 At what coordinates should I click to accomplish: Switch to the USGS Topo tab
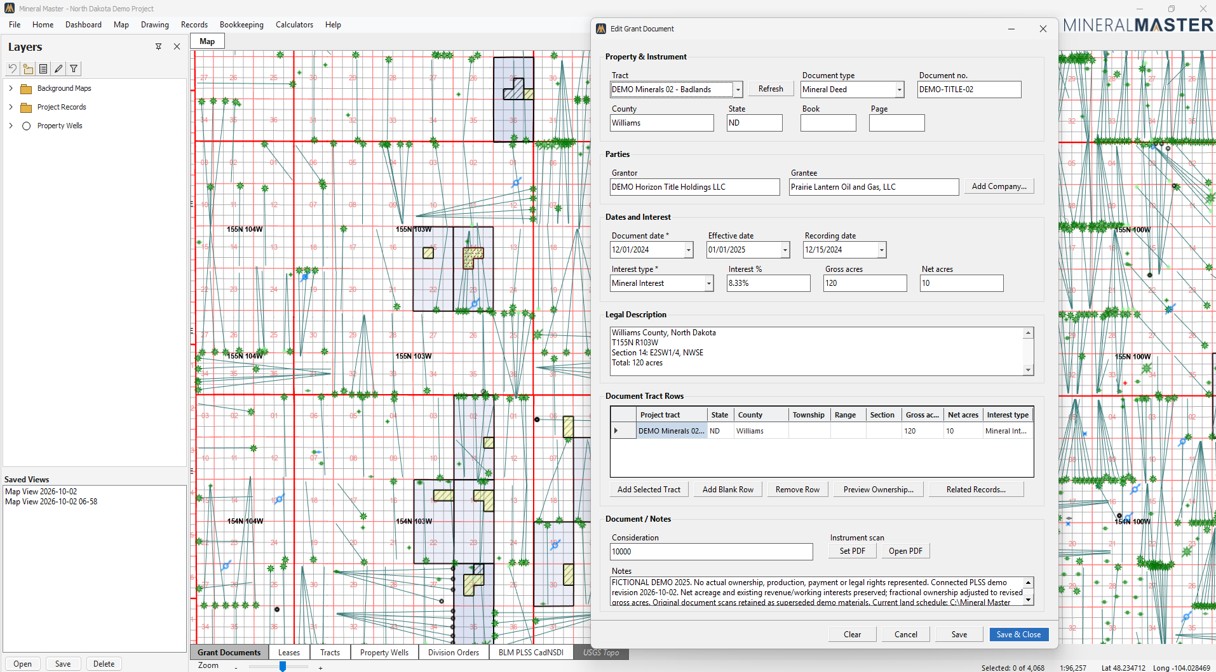click(x=601, y=653)
